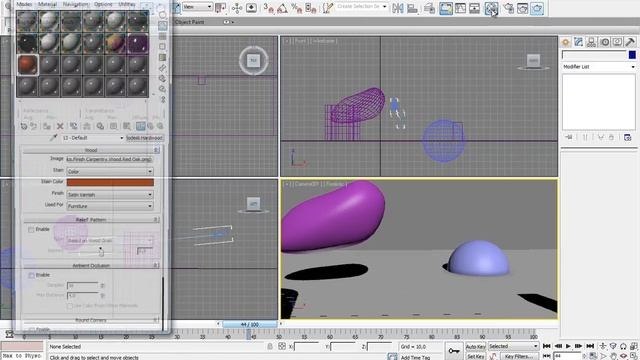The height and width of the screenshot is (360, 640).
Task: Toggle the Spinner Snap icon
Action: coord(311,8)
